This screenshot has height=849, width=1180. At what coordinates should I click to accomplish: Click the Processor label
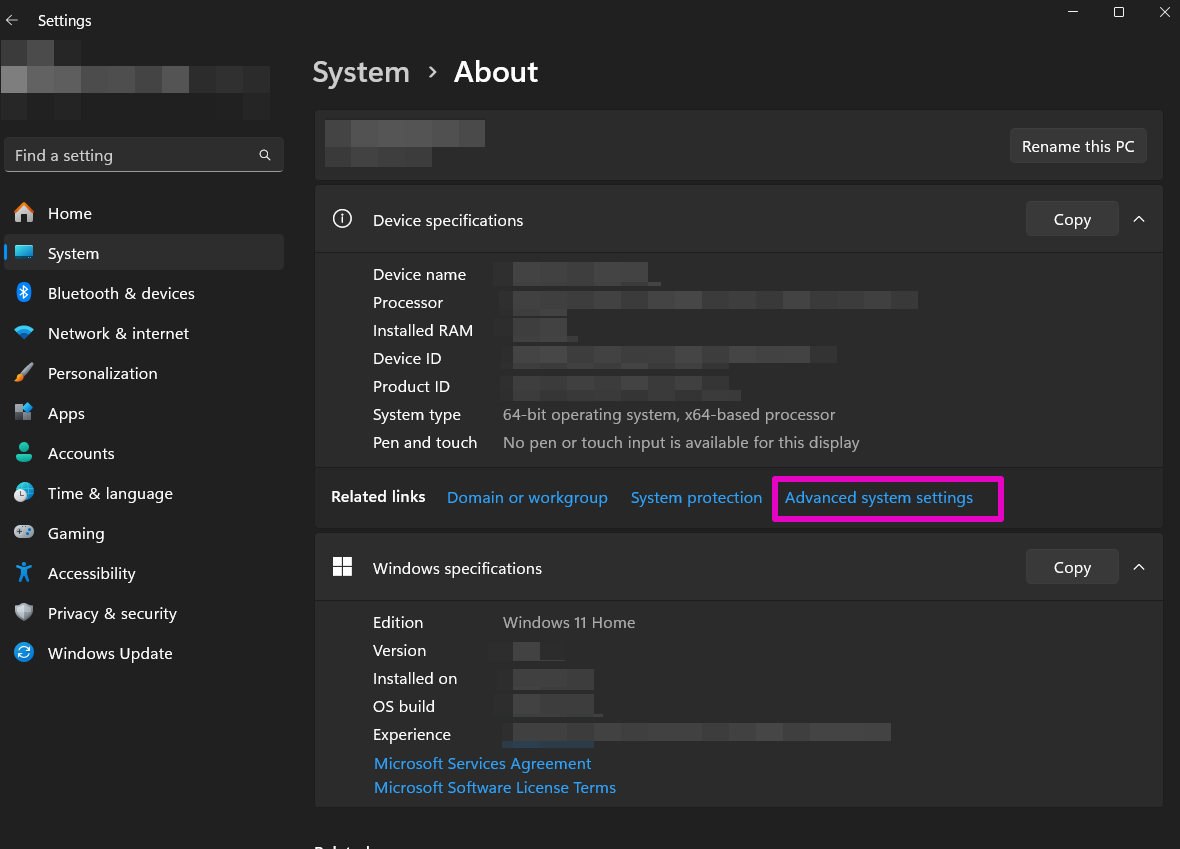point(408,303)
